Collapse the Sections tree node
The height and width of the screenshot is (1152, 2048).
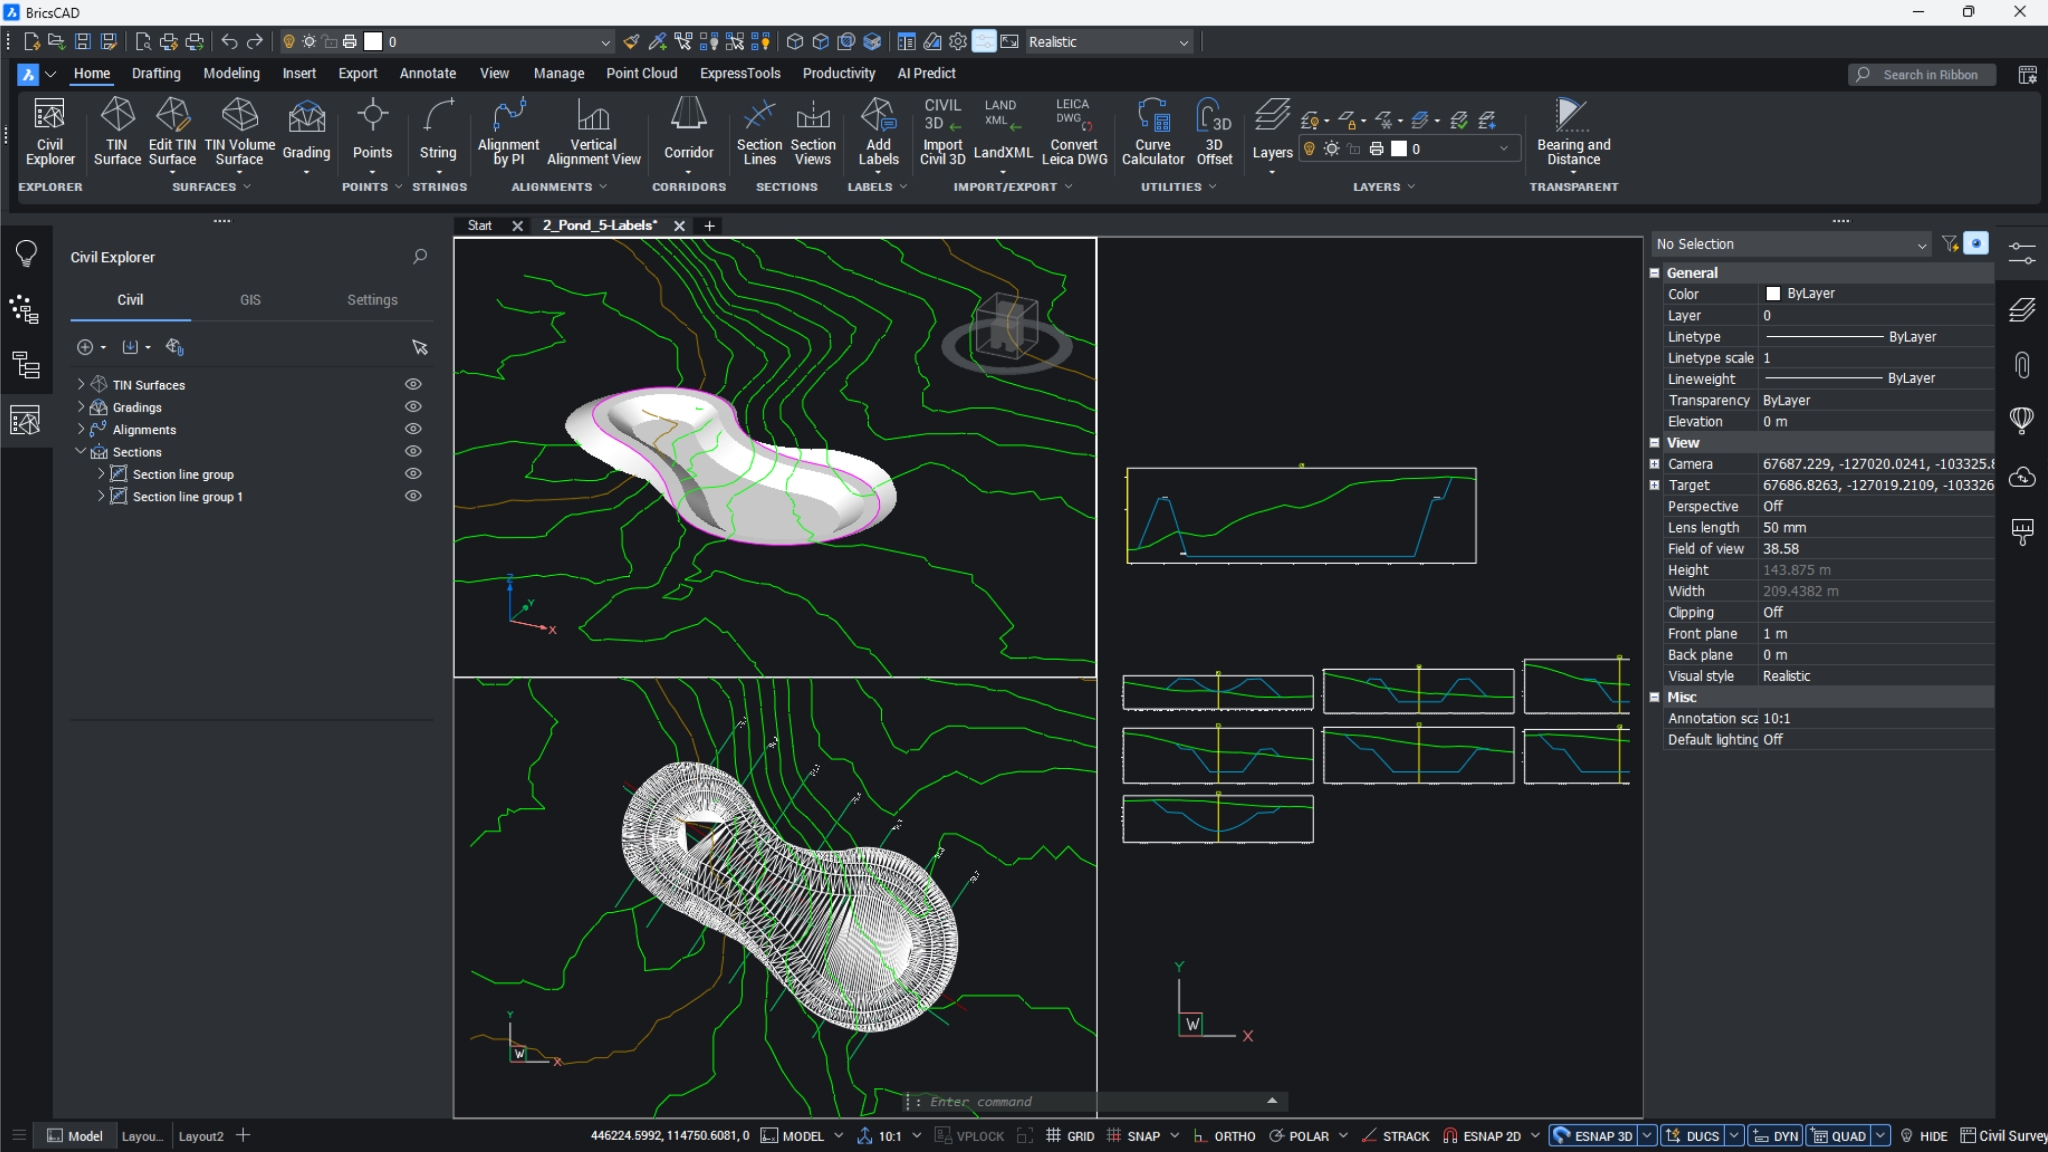80,451
